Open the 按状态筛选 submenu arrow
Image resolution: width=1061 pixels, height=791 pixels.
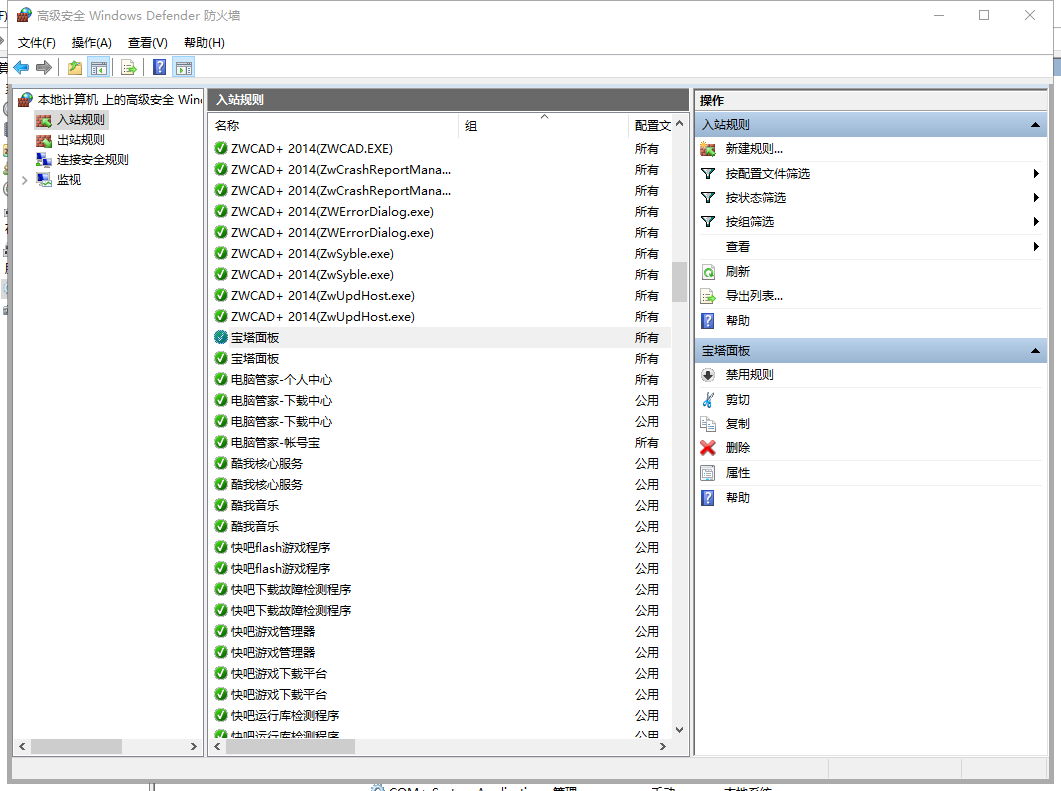click(x=1036, y=198)
